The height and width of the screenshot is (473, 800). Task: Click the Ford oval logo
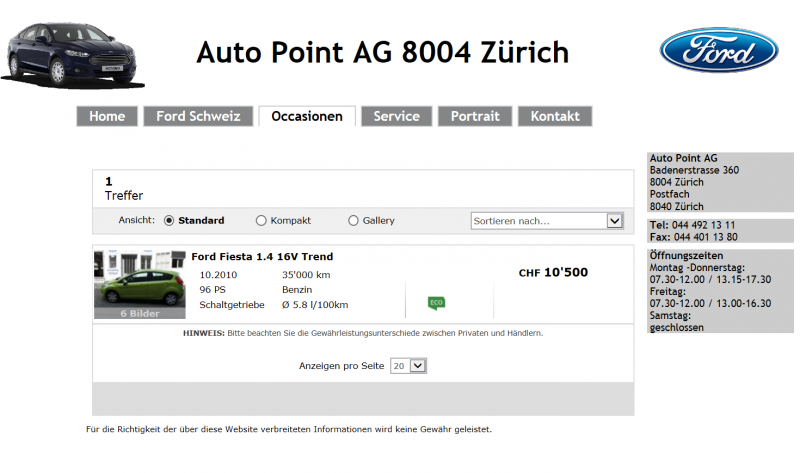click(718, 50)
